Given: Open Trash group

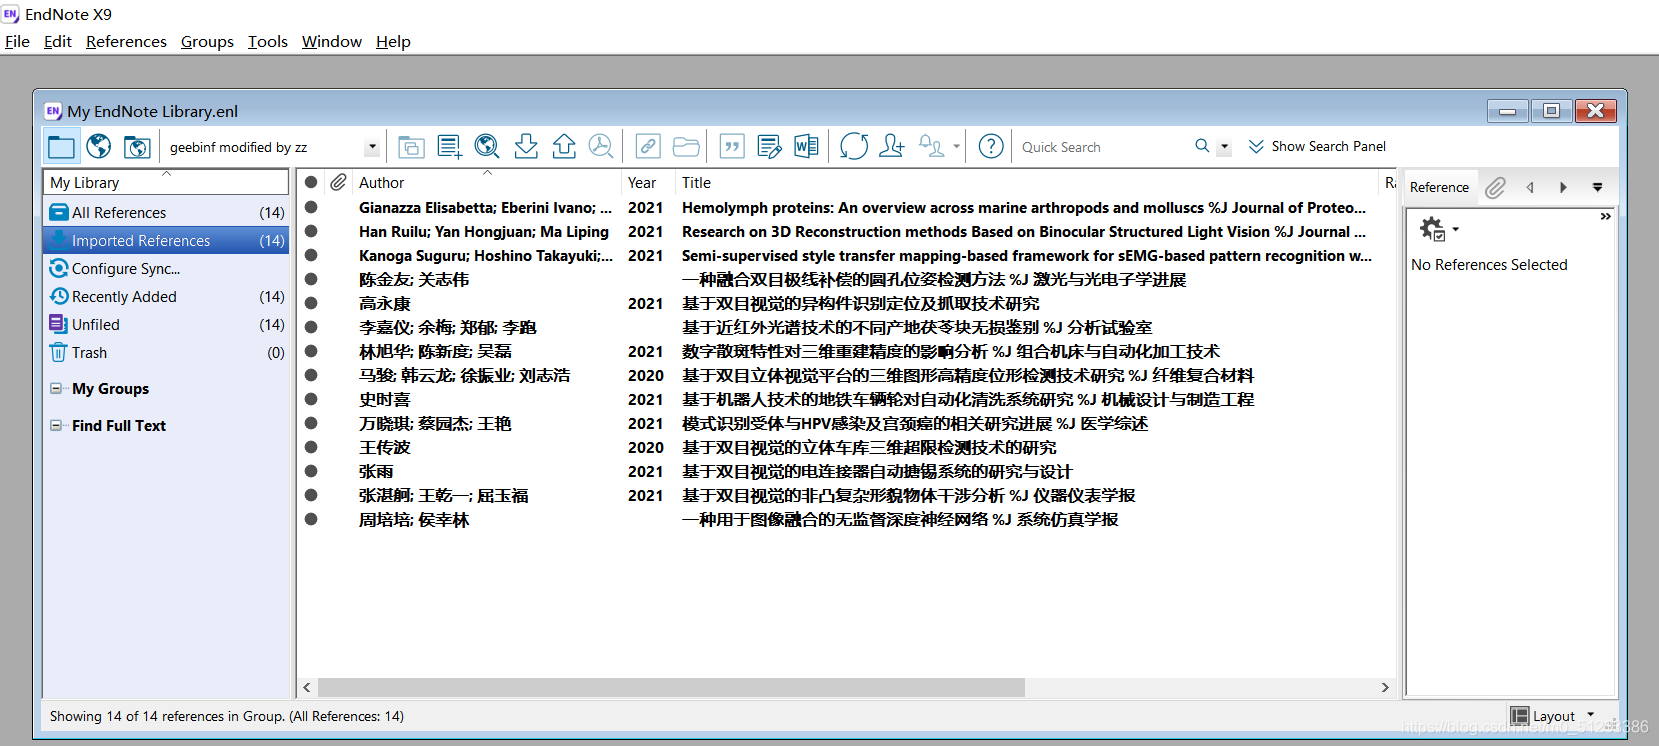Looking at the screenshot, I should tap(166, 352).
